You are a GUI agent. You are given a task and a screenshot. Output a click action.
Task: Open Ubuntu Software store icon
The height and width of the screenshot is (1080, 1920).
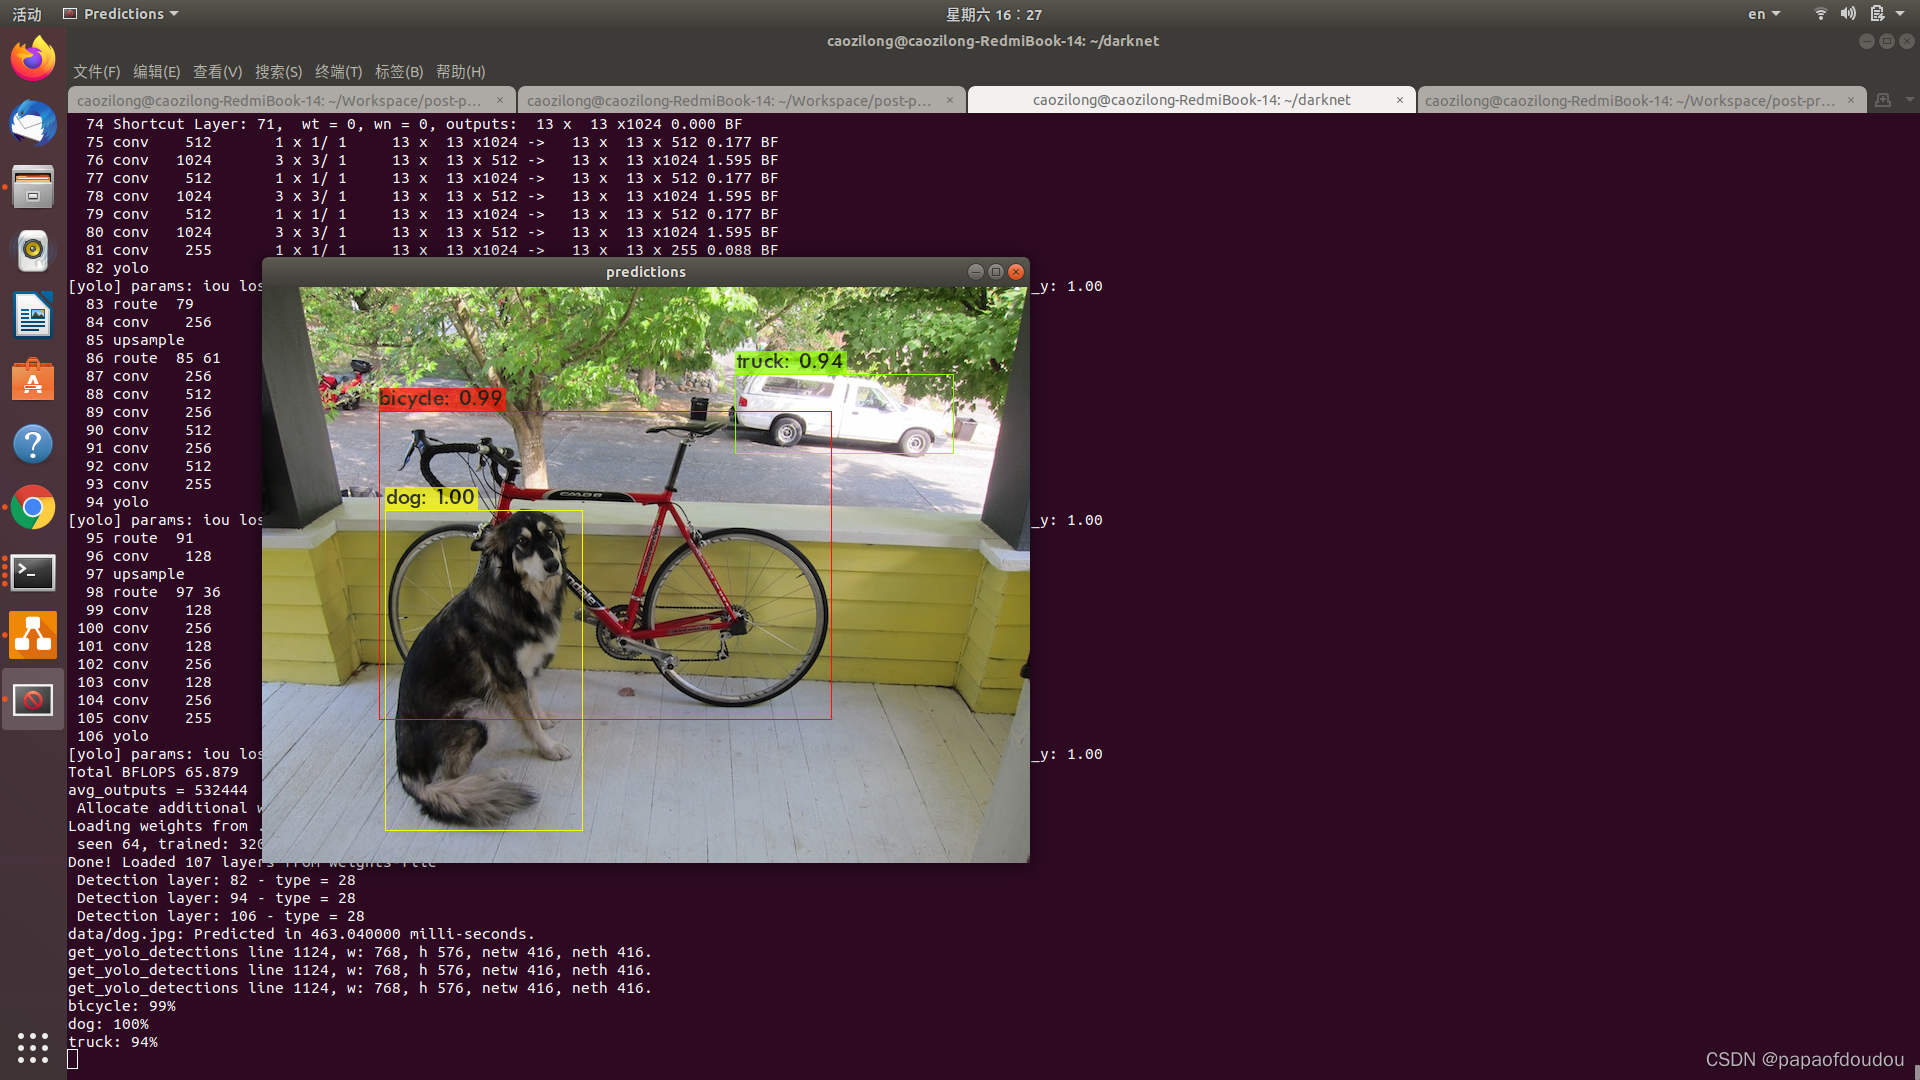[33, 380]
